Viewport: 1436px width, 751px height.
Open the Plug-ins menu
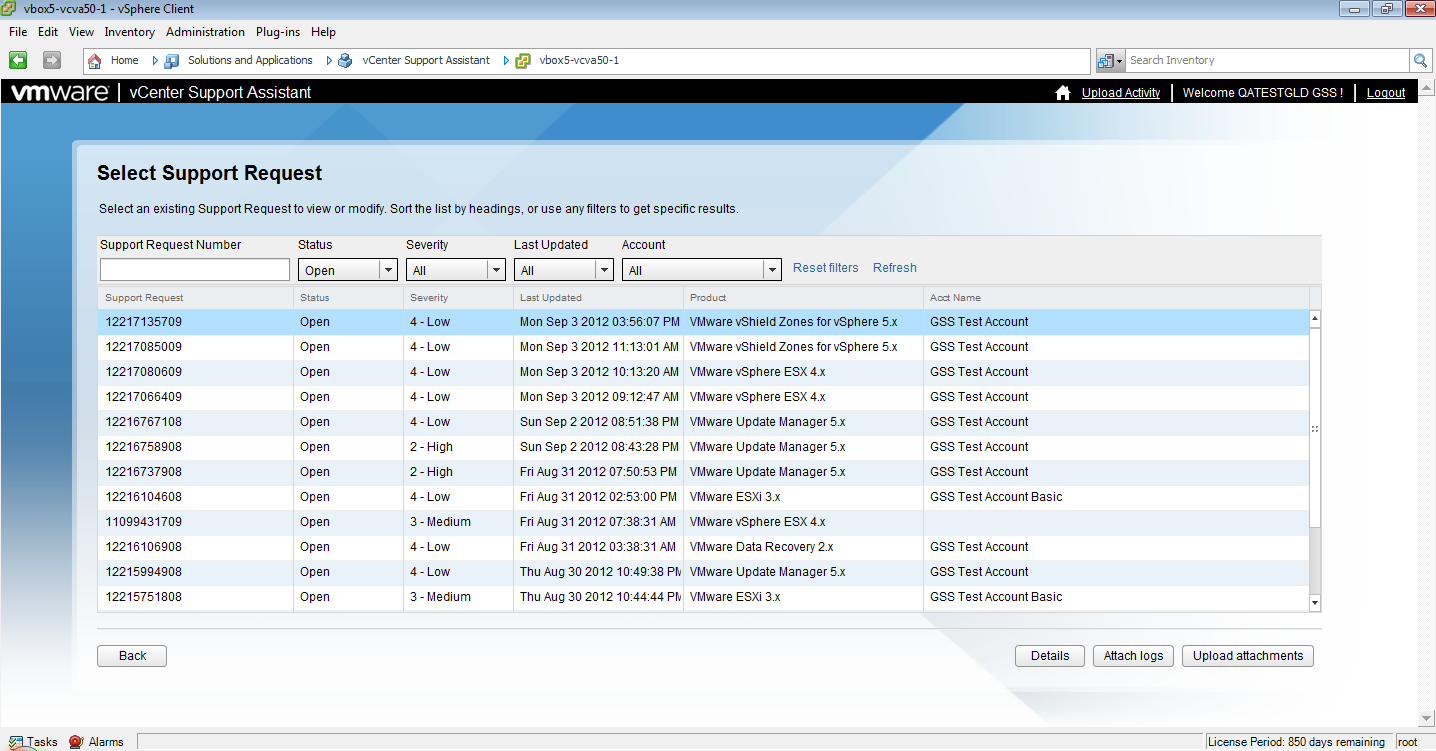point(279,32)
